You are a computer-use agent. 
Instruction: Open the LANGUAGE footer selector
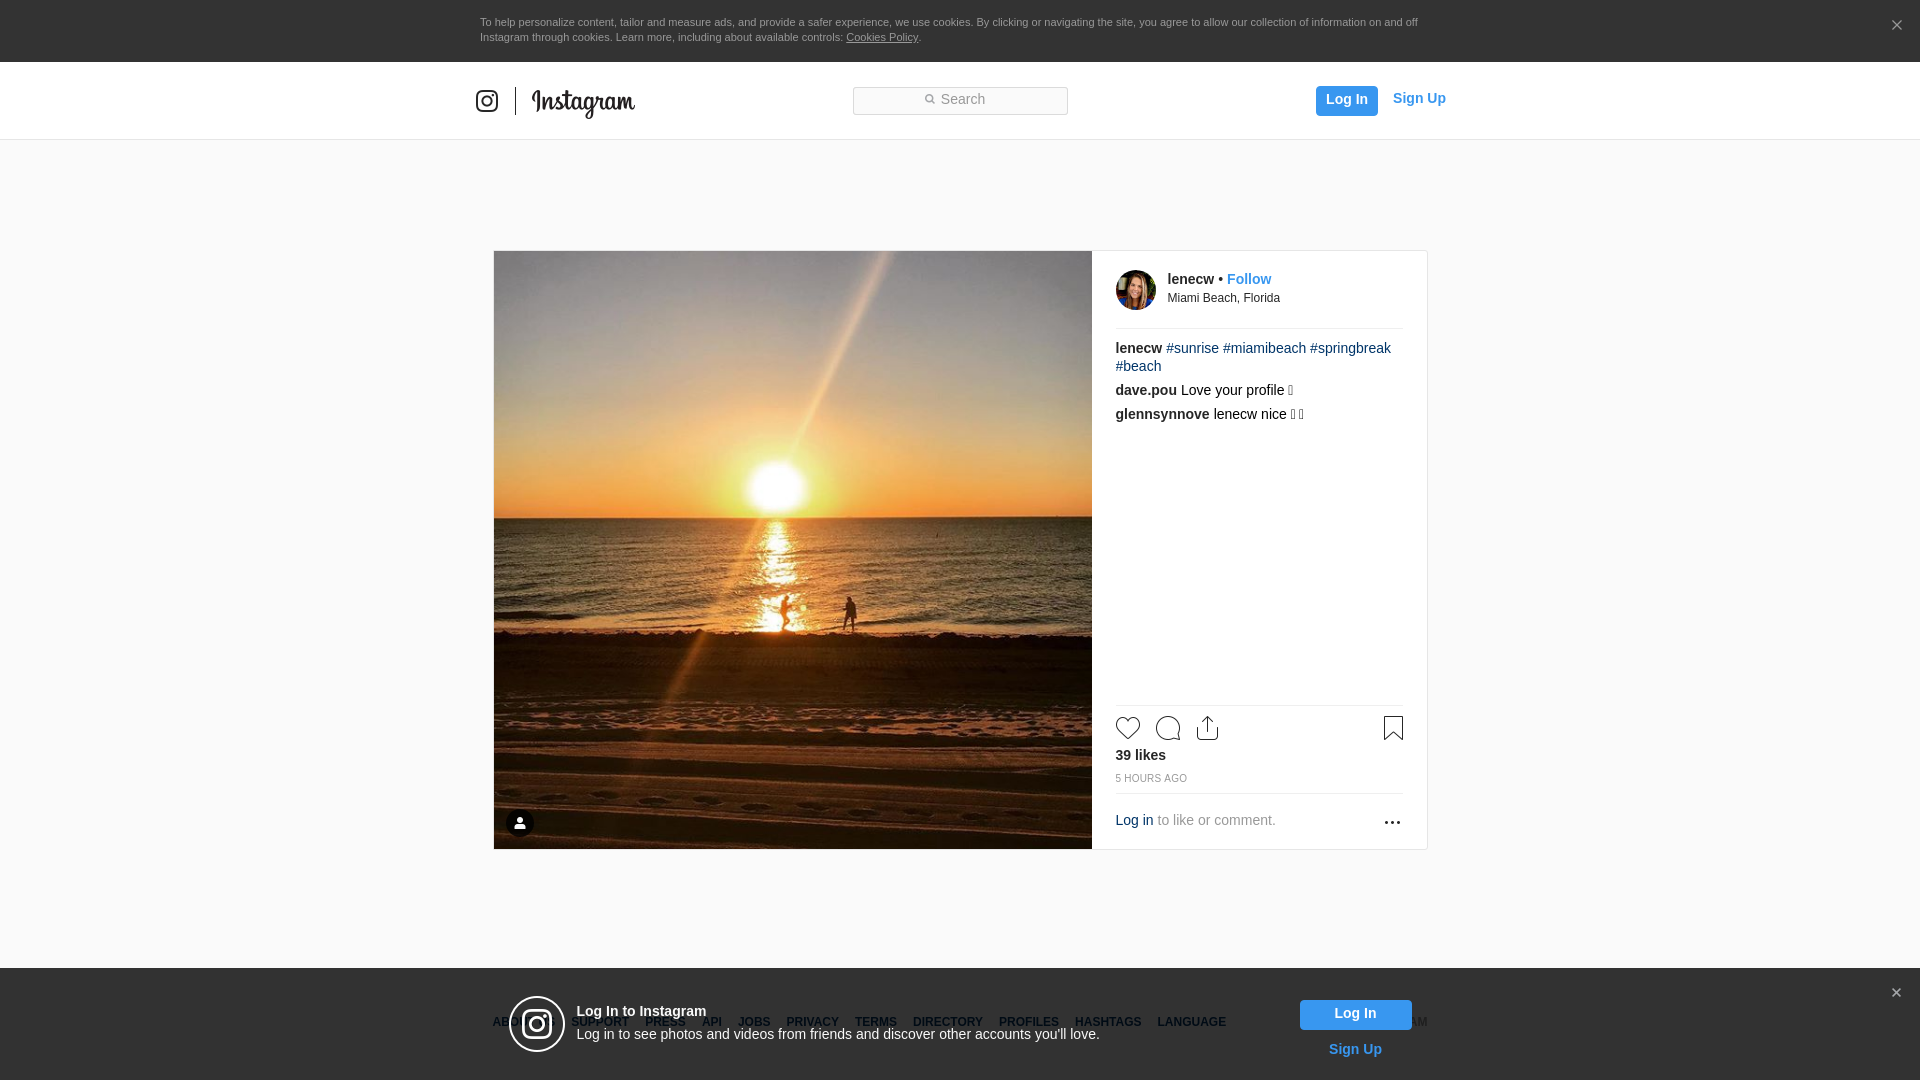pos(1191,1022)
